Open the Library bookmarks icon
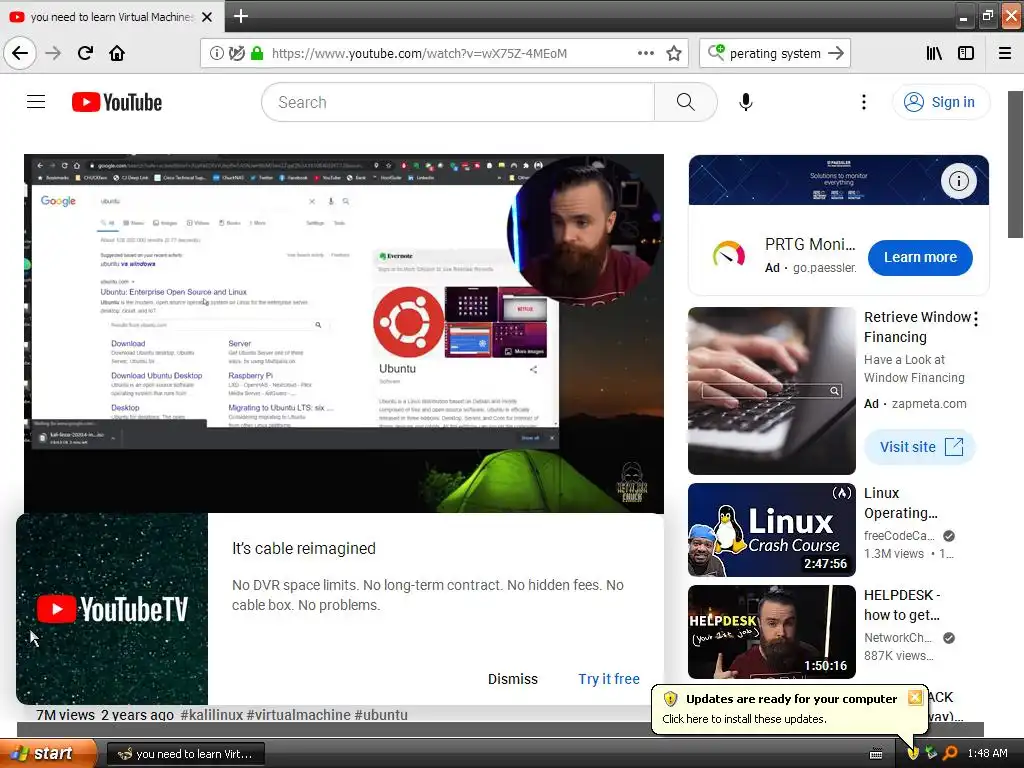The width and height of the screenshot is (1024, 768). coord(935,54)
